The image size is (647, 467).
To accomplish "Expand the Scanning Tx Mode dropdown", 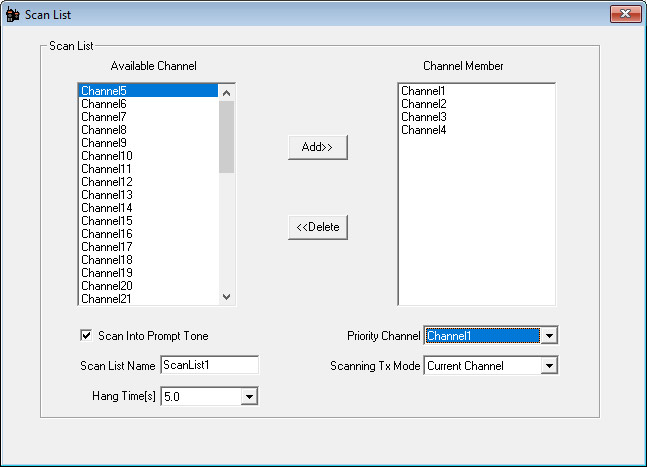I will click(x=548, y=366).
